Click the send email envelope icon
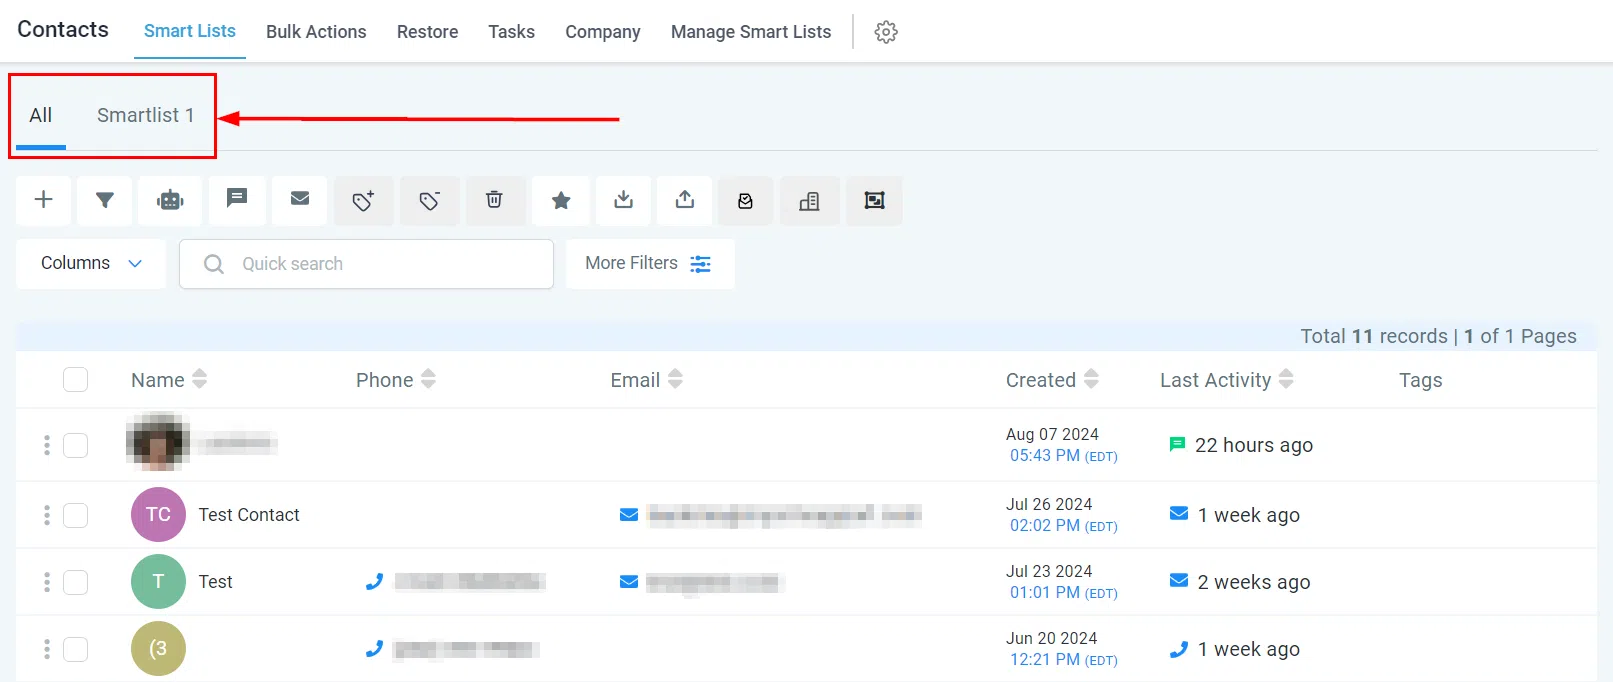This screenshot has height=682, width=1613. pyautogui.click(x=300, y=200)
